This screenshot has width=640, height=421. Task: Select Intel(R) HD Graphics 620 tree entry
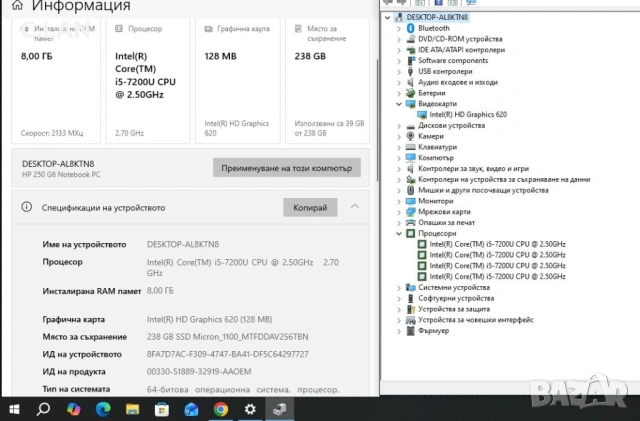click(x=468, y=115)
